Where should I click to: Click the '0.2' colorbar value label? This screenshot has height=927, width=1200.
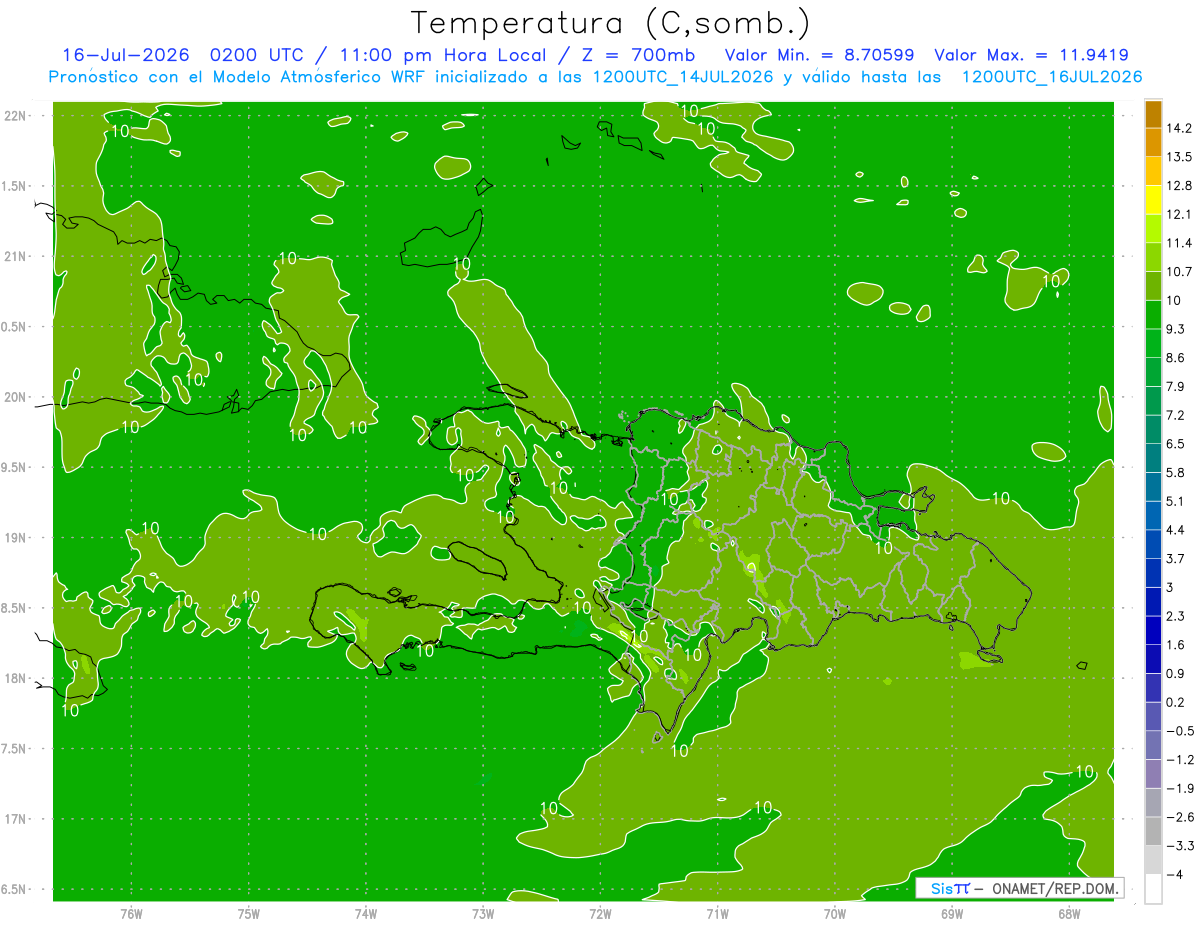click(1176, 702)
